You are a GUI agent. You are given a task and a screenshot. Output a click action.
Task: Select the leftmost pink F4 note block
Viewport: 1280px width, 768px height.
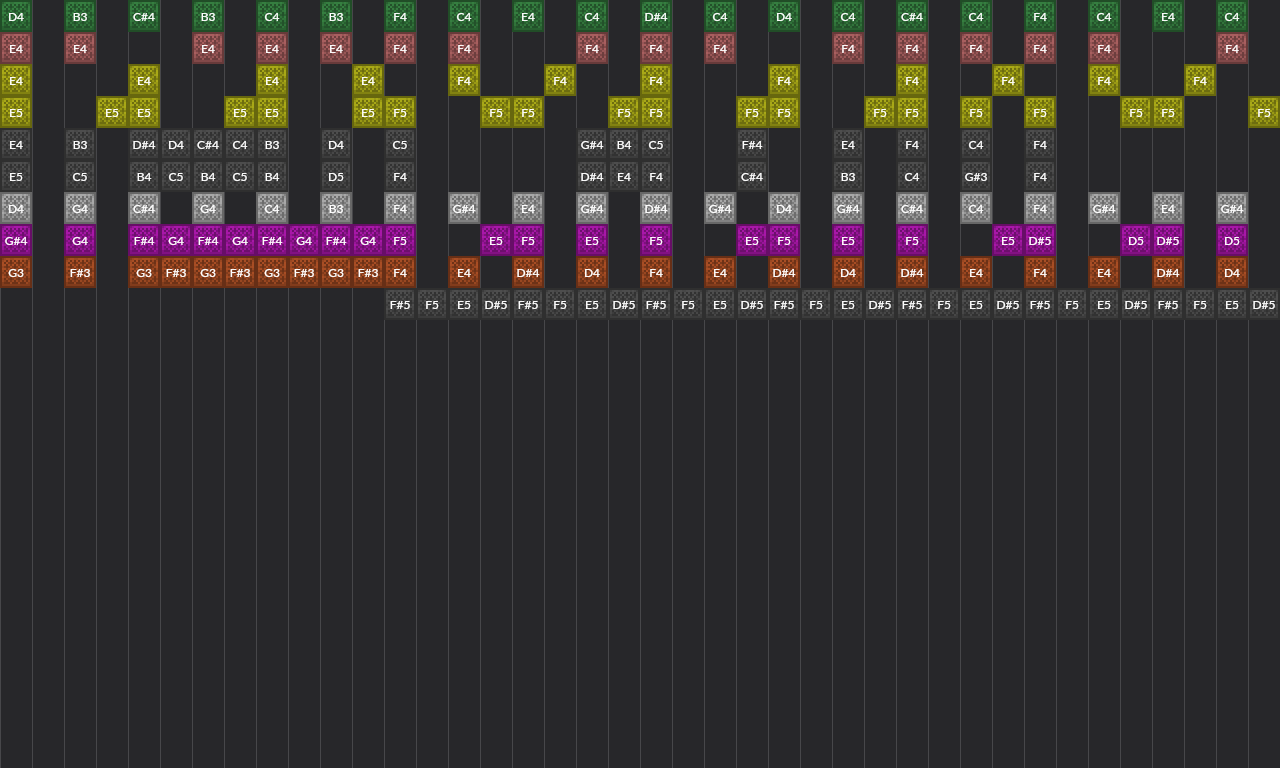(400, 49)
